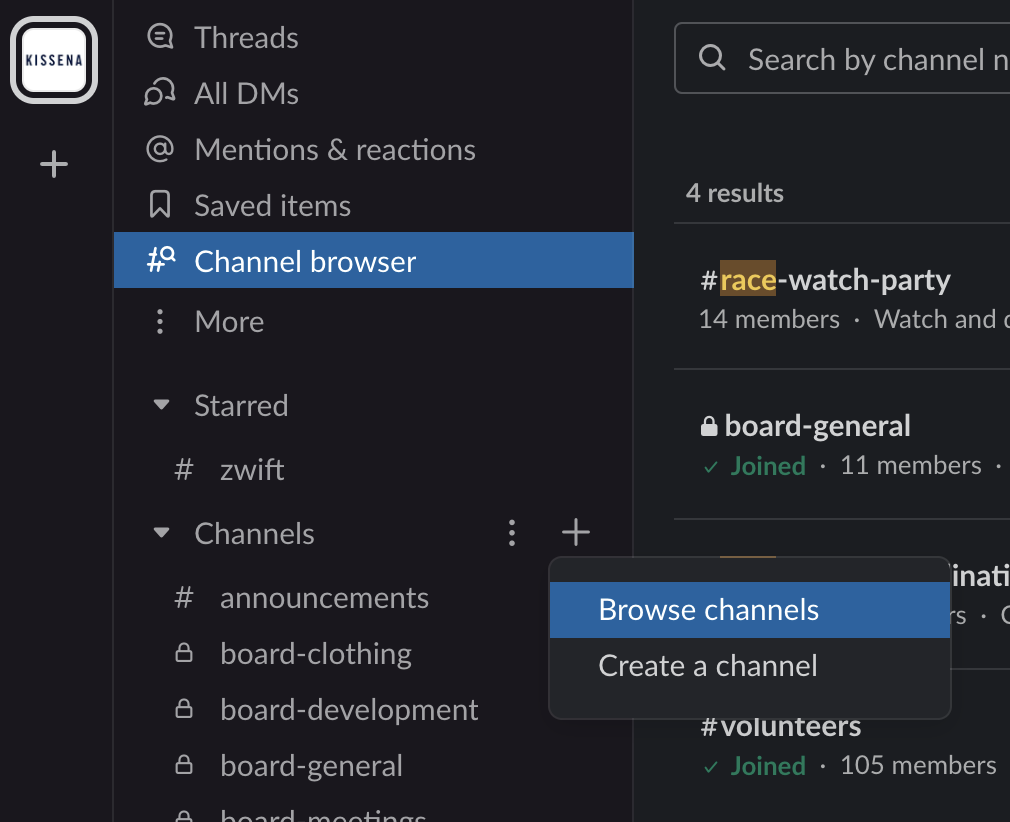Select Browse channels menu entry
The width and height of the screenshot is (1010, 822).
coord(750,610)
